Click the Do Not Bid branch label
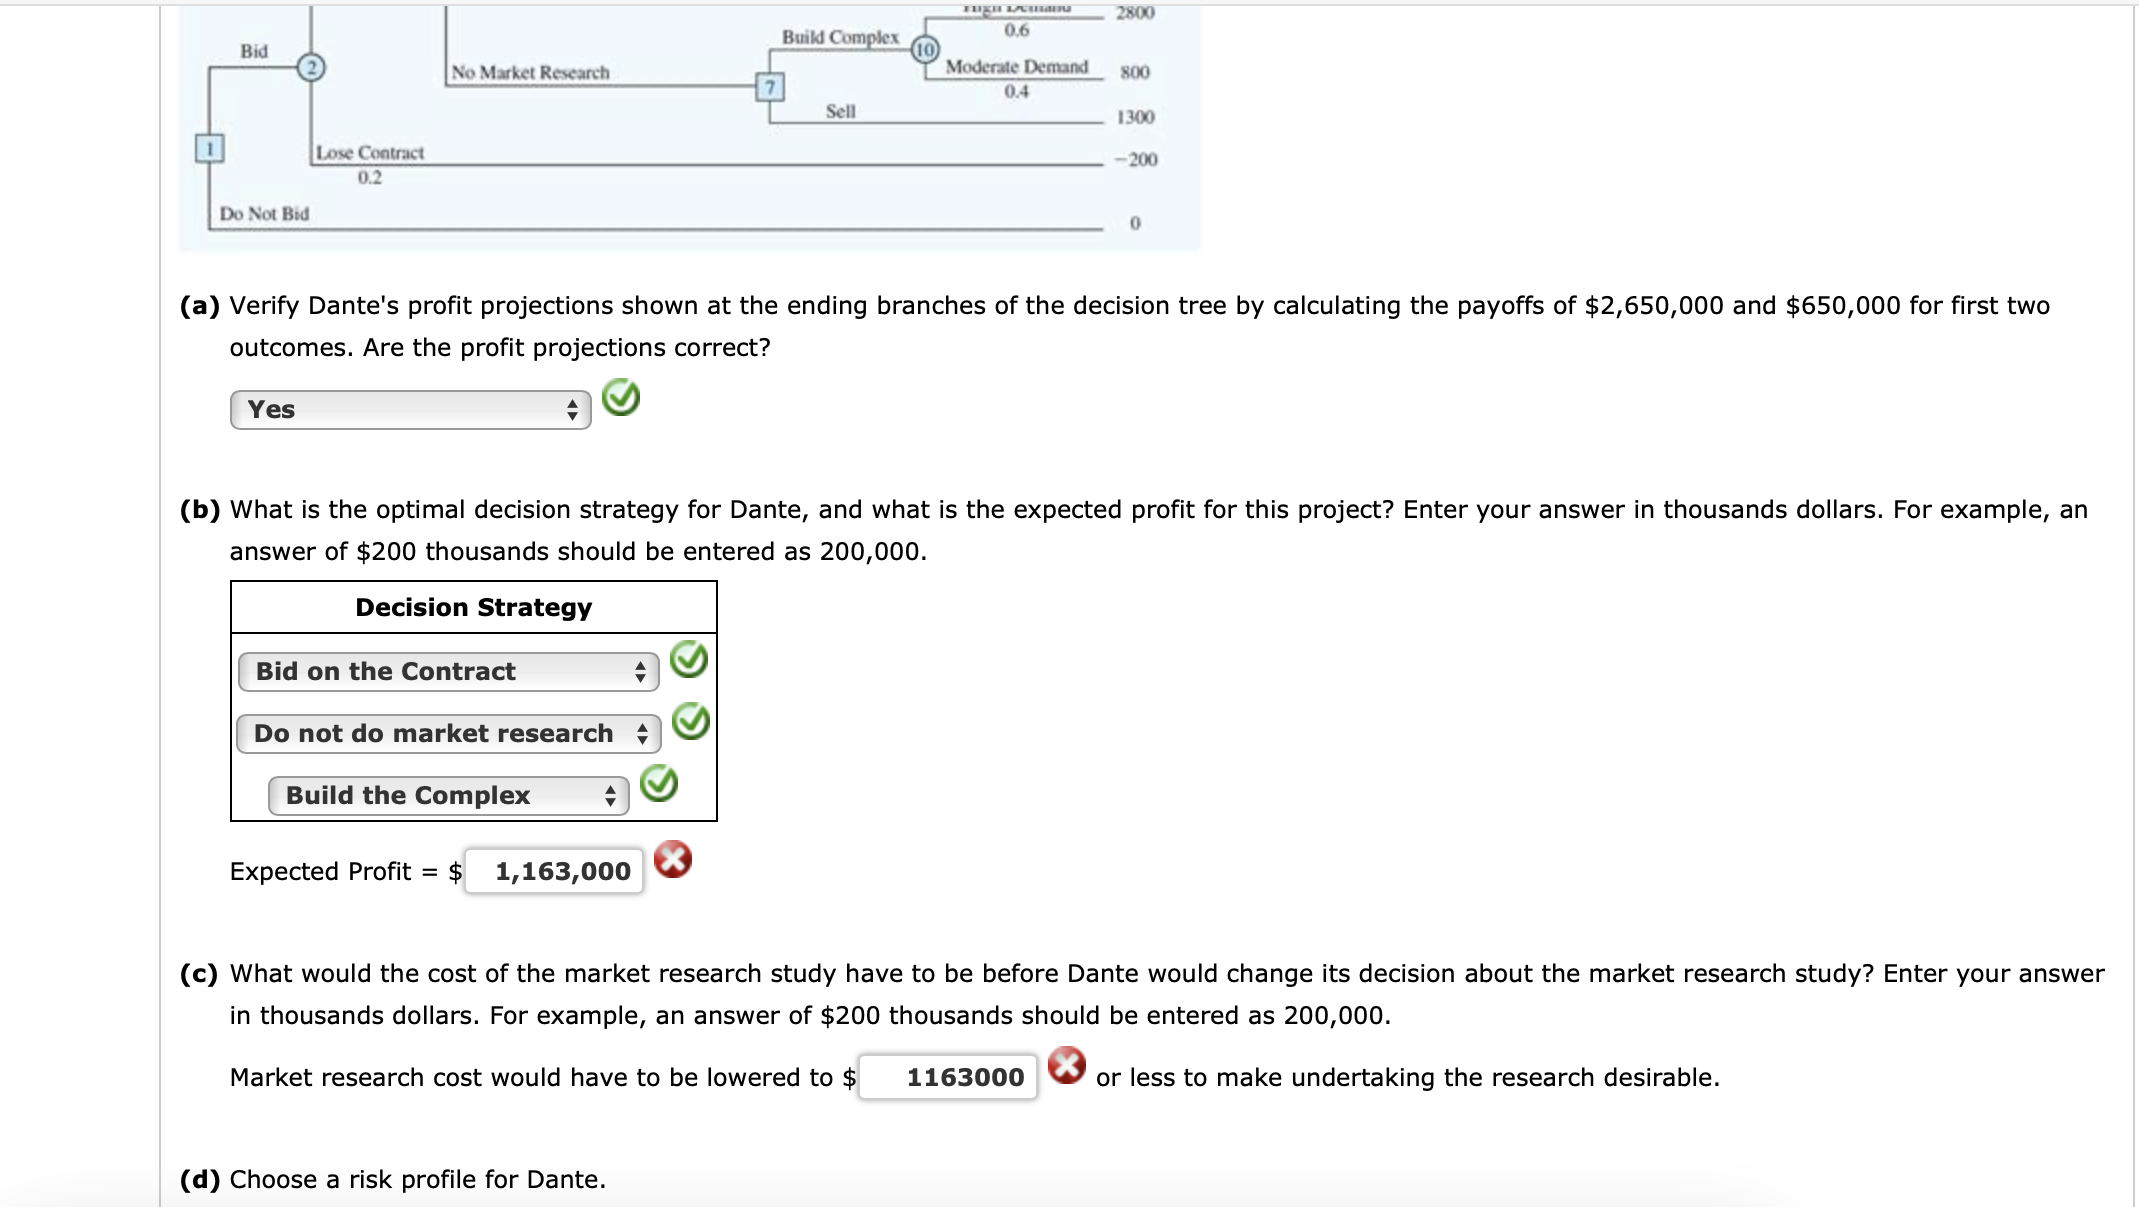This screenshot has height=1207, width=2139. pos(264,214)
